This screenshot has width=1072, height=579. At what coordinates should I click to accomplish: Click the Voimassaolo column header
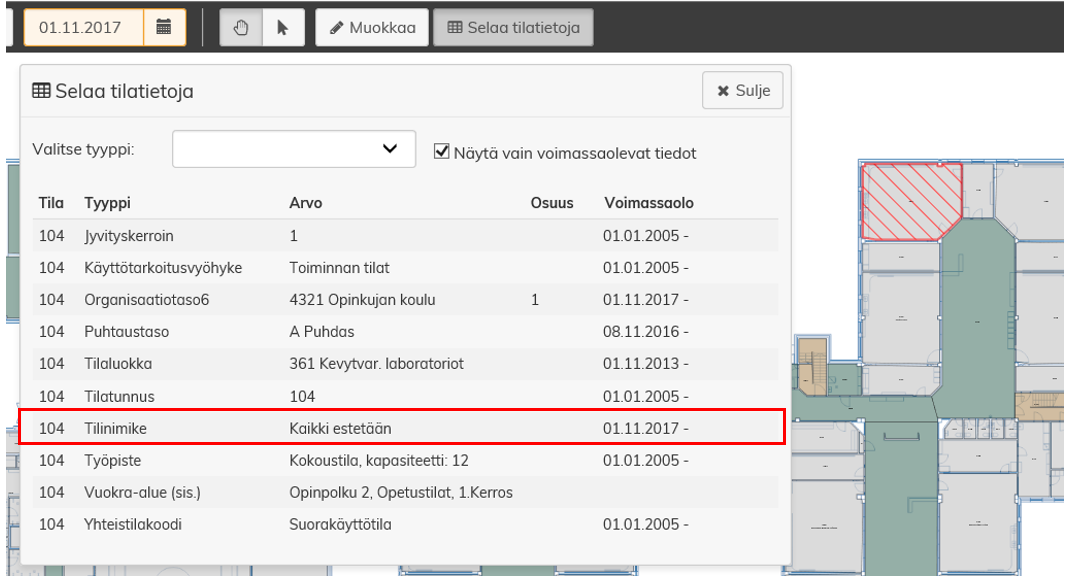648,203
